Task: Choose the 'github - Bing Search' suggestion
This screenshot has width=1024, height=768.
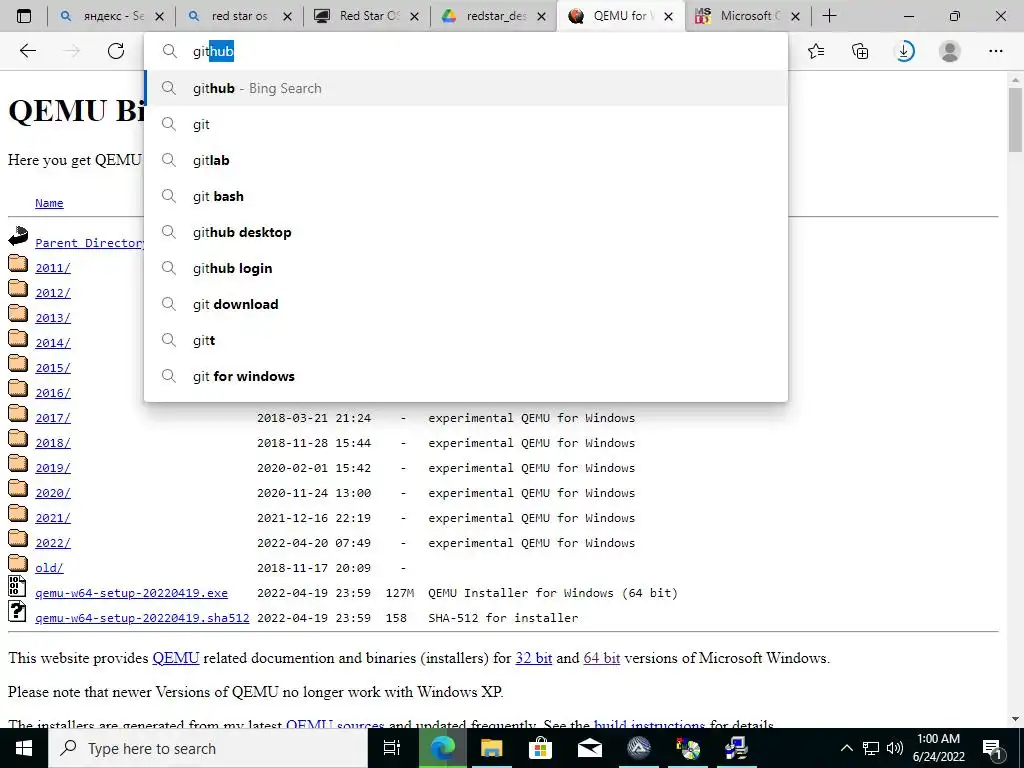Action: tap(466, 88)
